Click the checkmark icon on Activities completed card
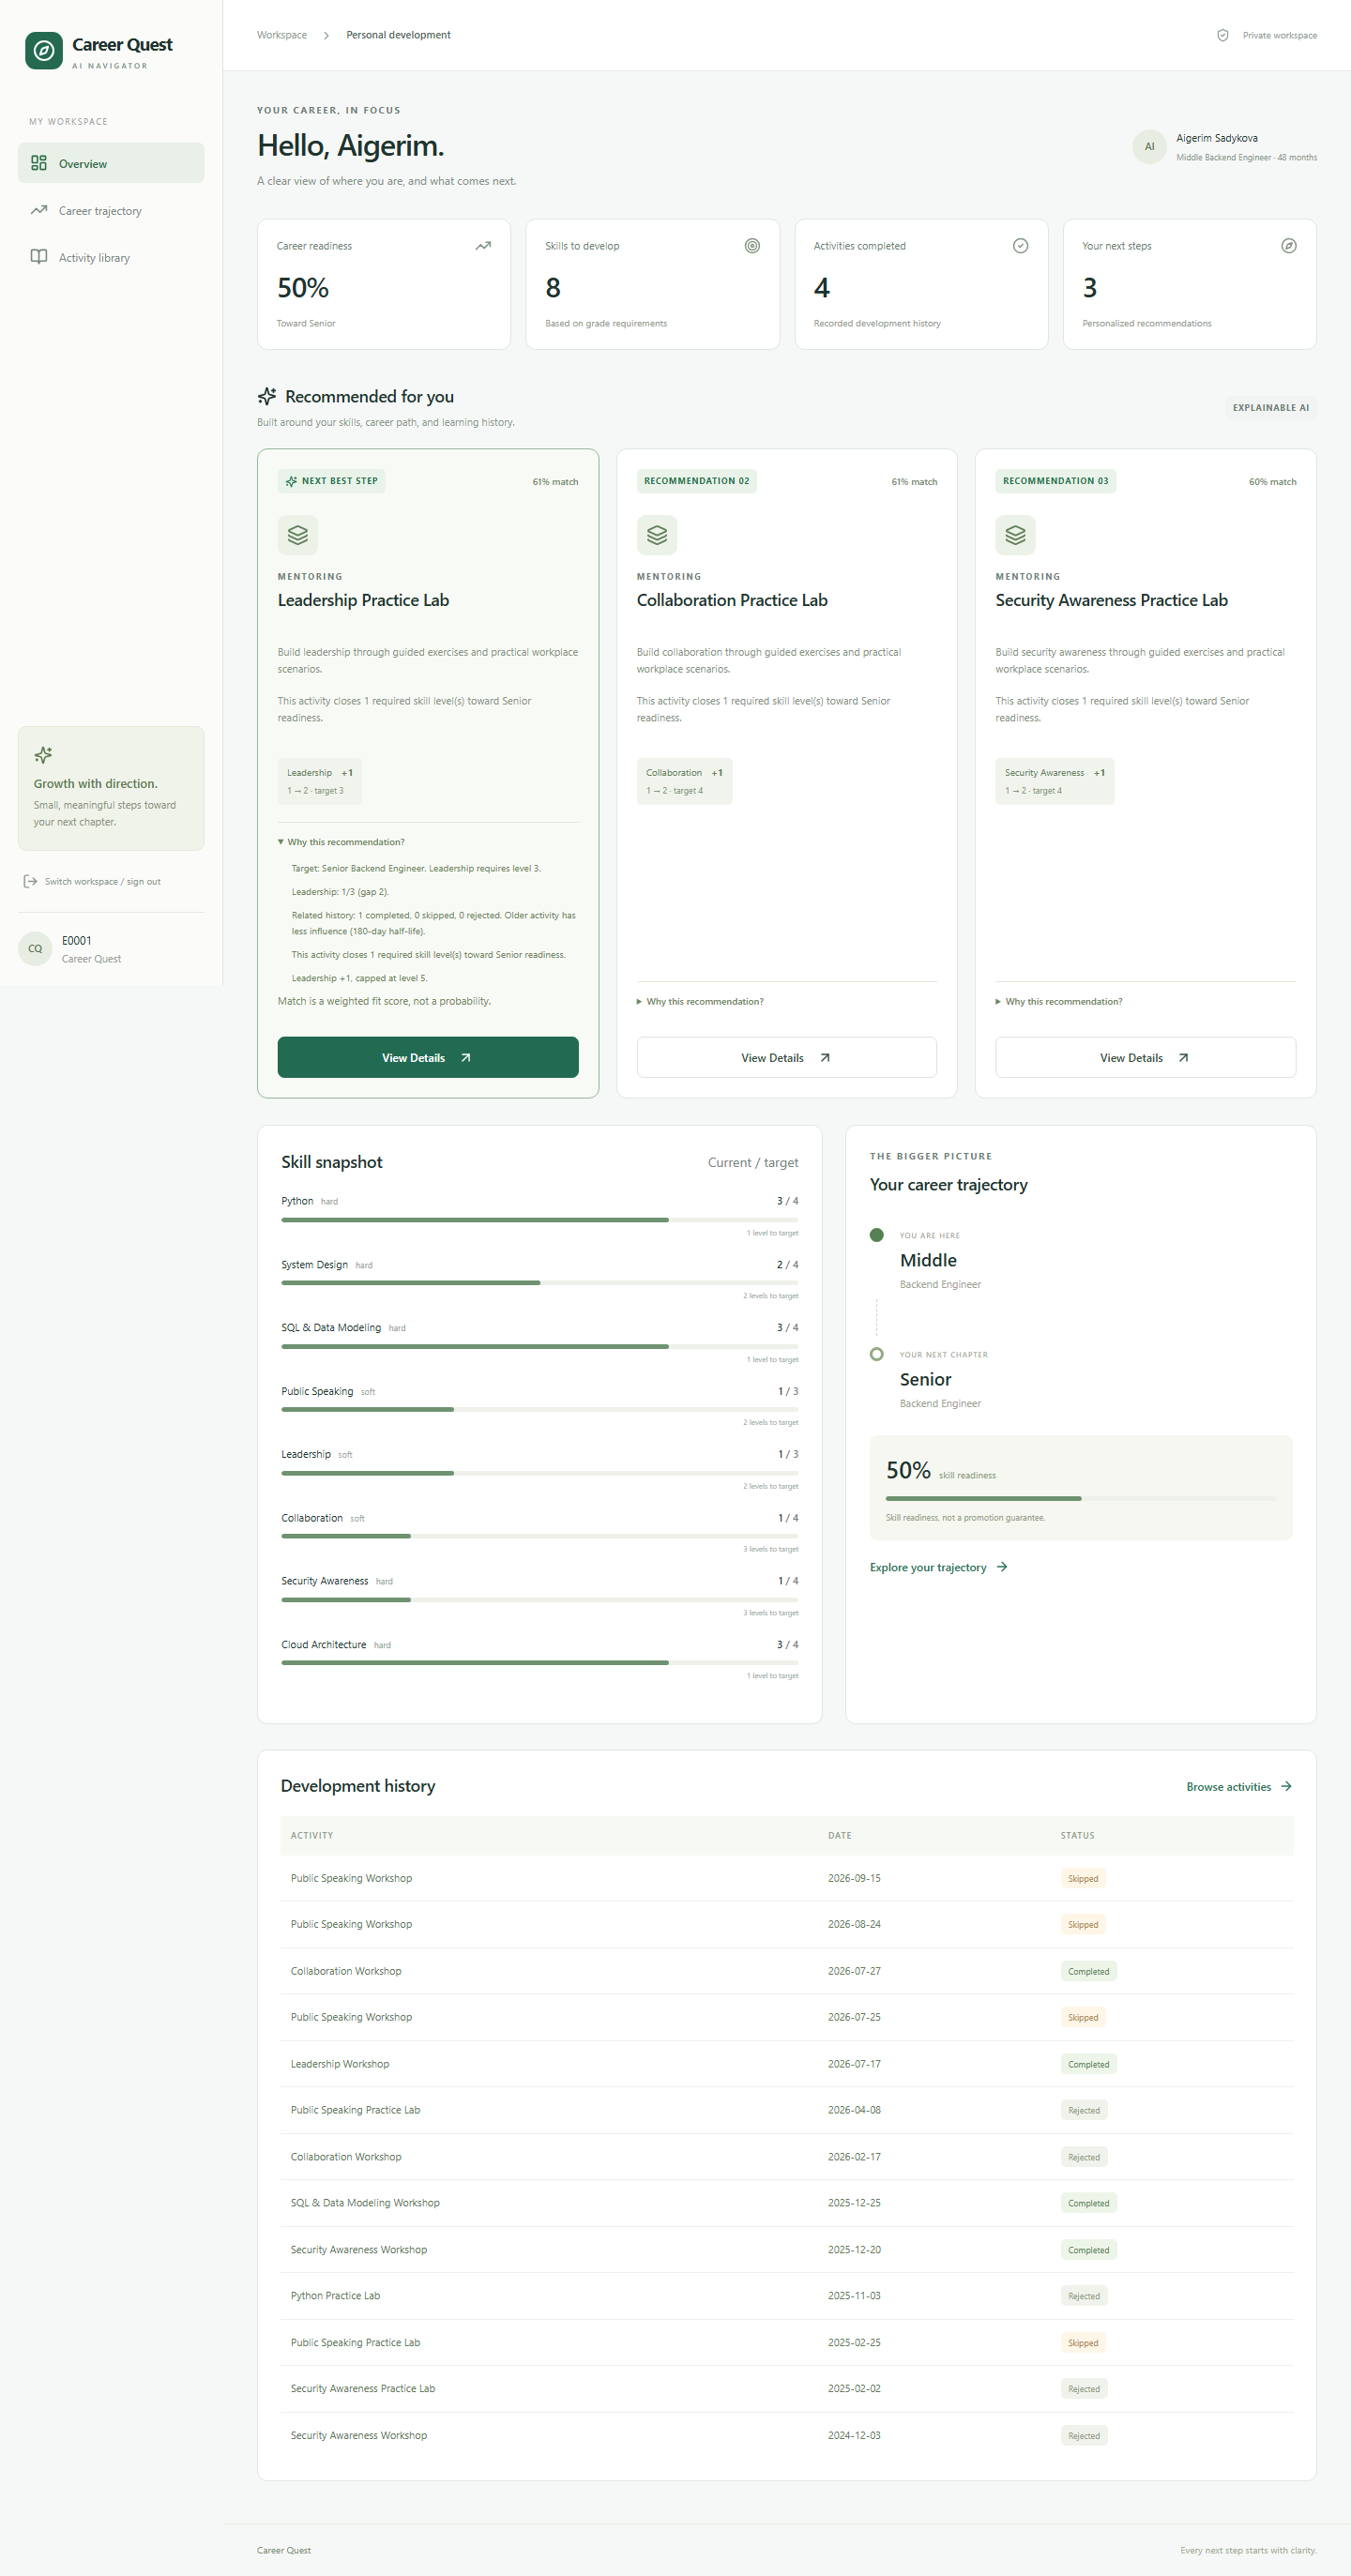Image resolution: width=1351 pixels, height=2576 pixels. [x=1020, y=246]
